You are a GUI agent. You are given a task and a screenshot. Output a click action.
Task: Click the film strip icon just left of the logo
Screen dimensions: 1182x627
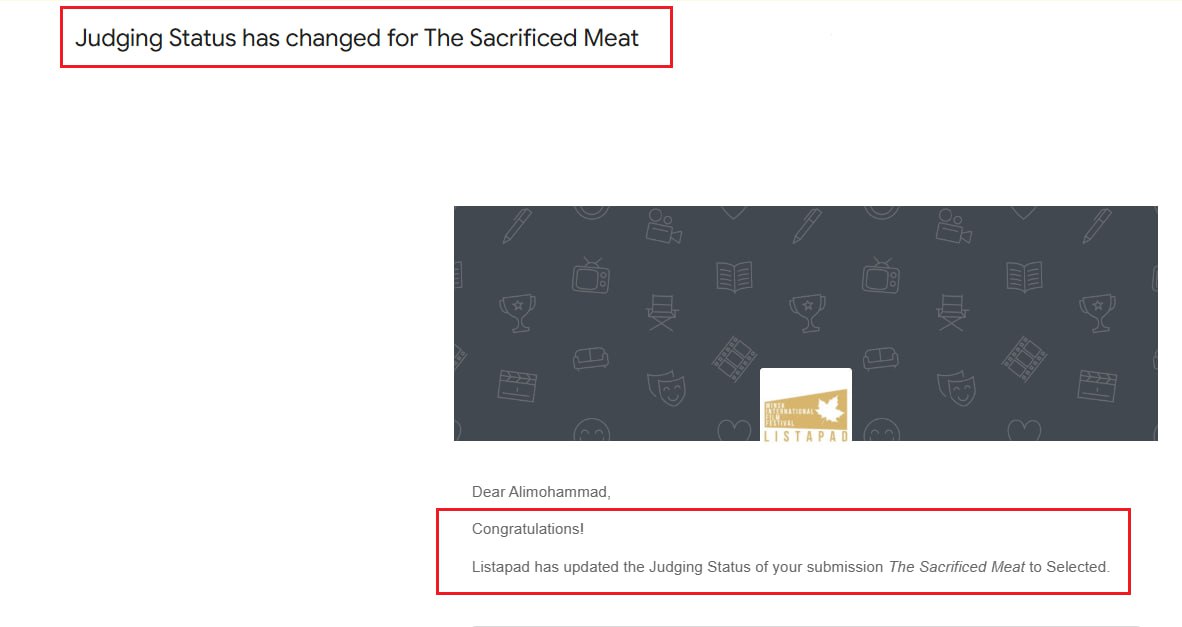point(734,358)
